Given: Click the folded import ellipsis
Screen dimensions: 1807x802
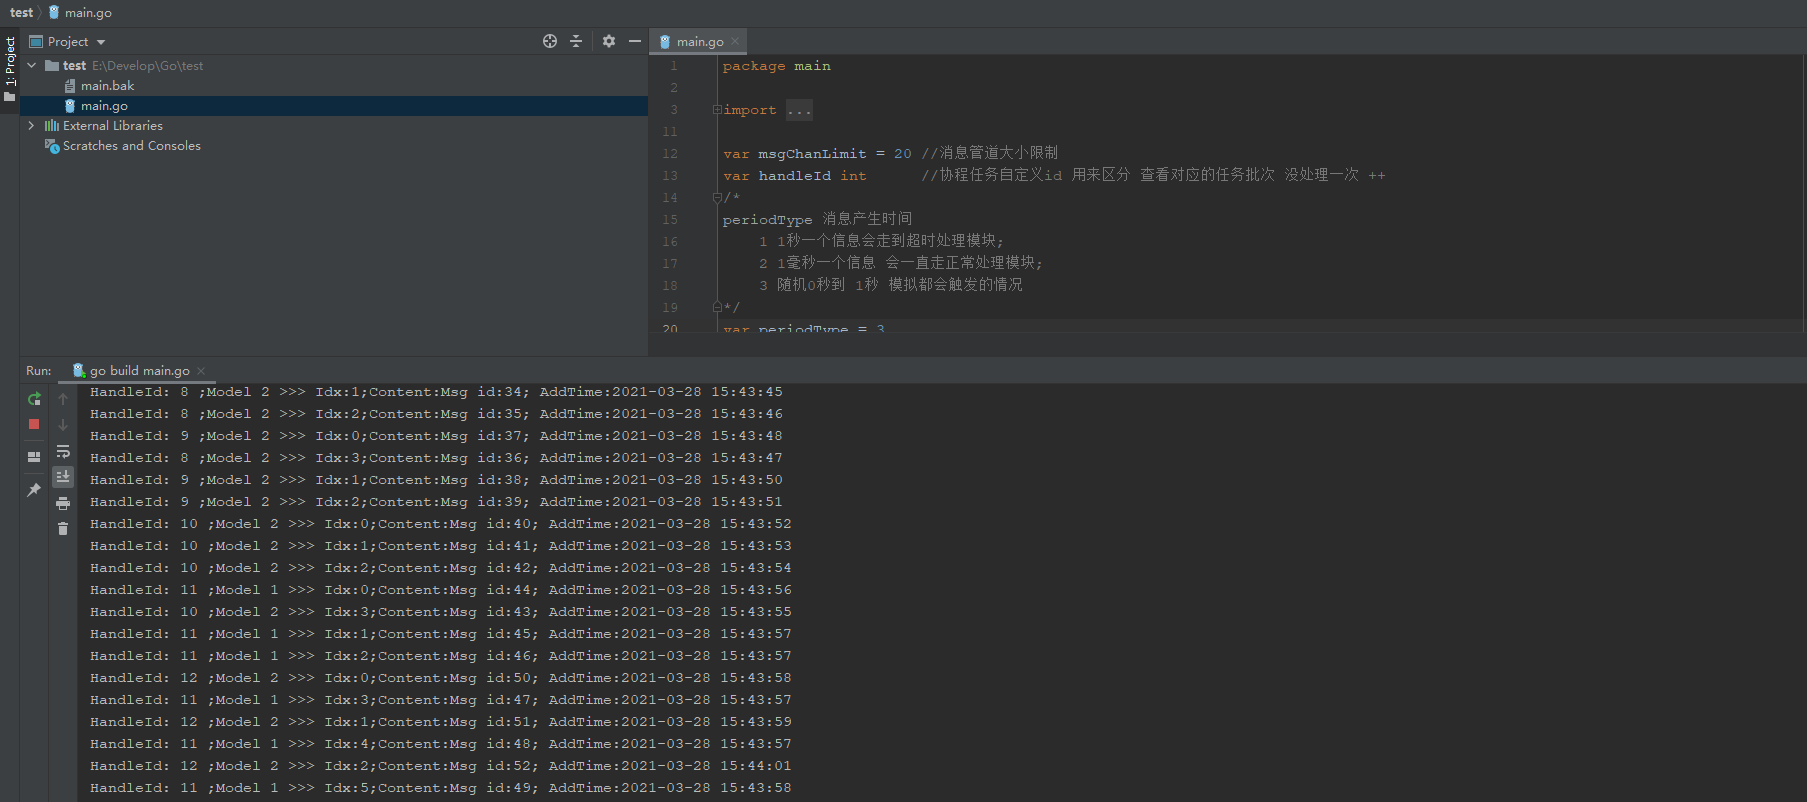Looking at the screenshot, I should pyautogui.click(x=799, y=110).
